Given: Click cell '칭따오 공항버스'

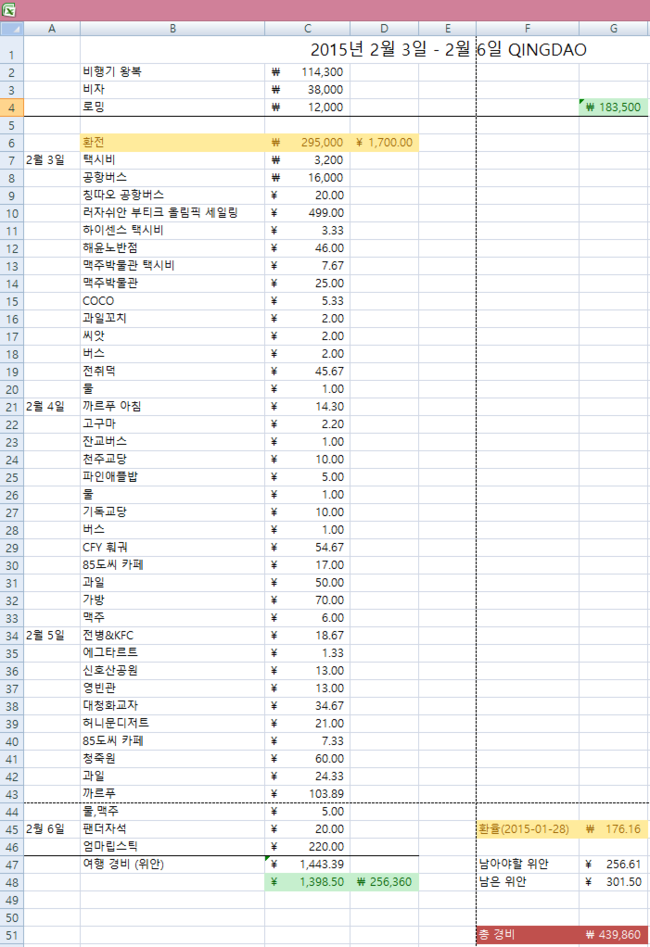Looking at the screenshot, I should (x=172, y=195).
